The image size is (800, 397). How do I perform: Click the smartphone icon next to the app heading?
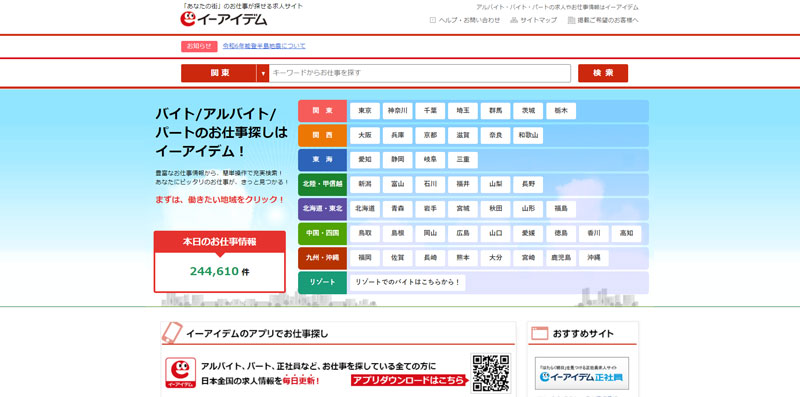click(x=172, y=332)
